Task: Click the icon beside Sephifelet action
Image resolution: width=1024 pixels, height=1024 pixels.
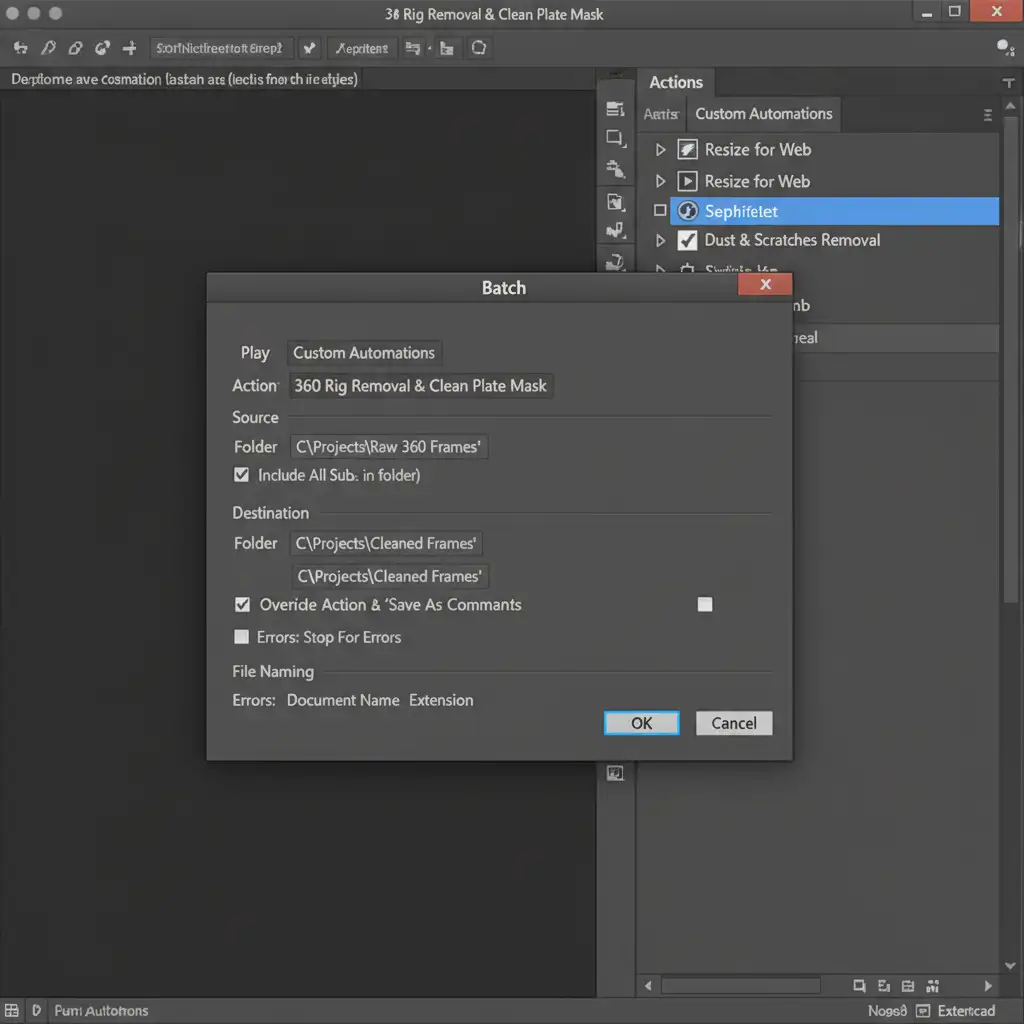Action: (x=687, y=211)
